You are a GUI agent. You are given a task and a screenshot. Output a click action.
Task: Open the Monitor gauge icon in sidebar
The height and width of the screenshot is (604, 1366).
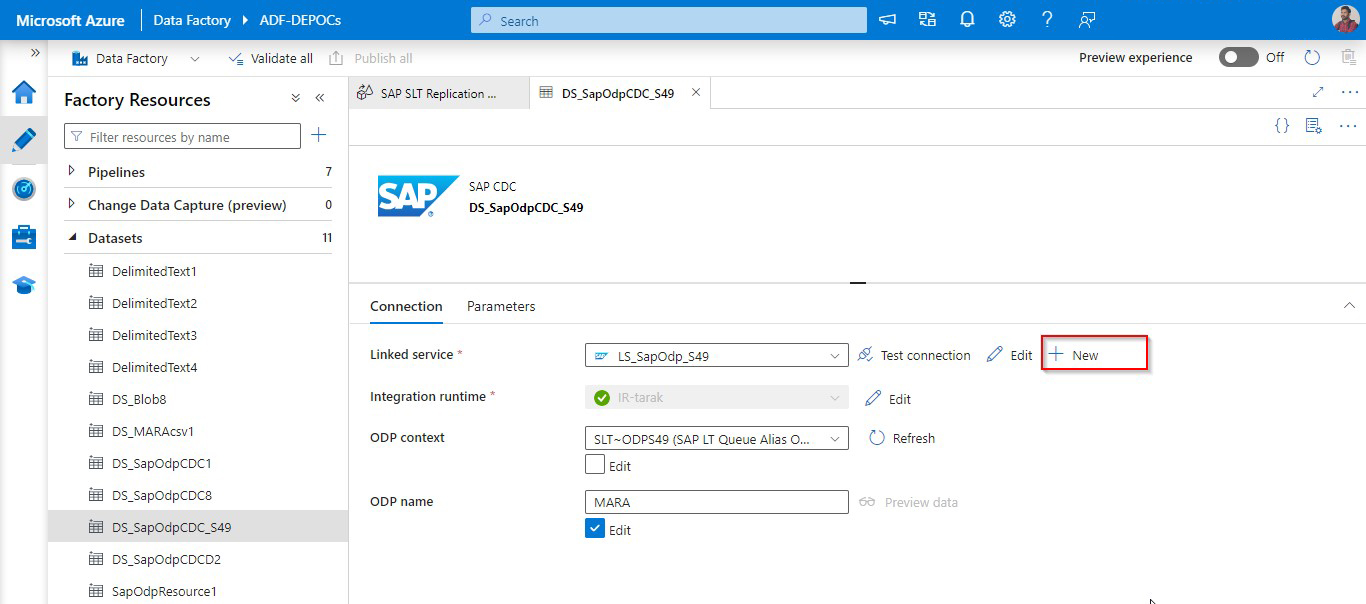(x=24, y=189)
